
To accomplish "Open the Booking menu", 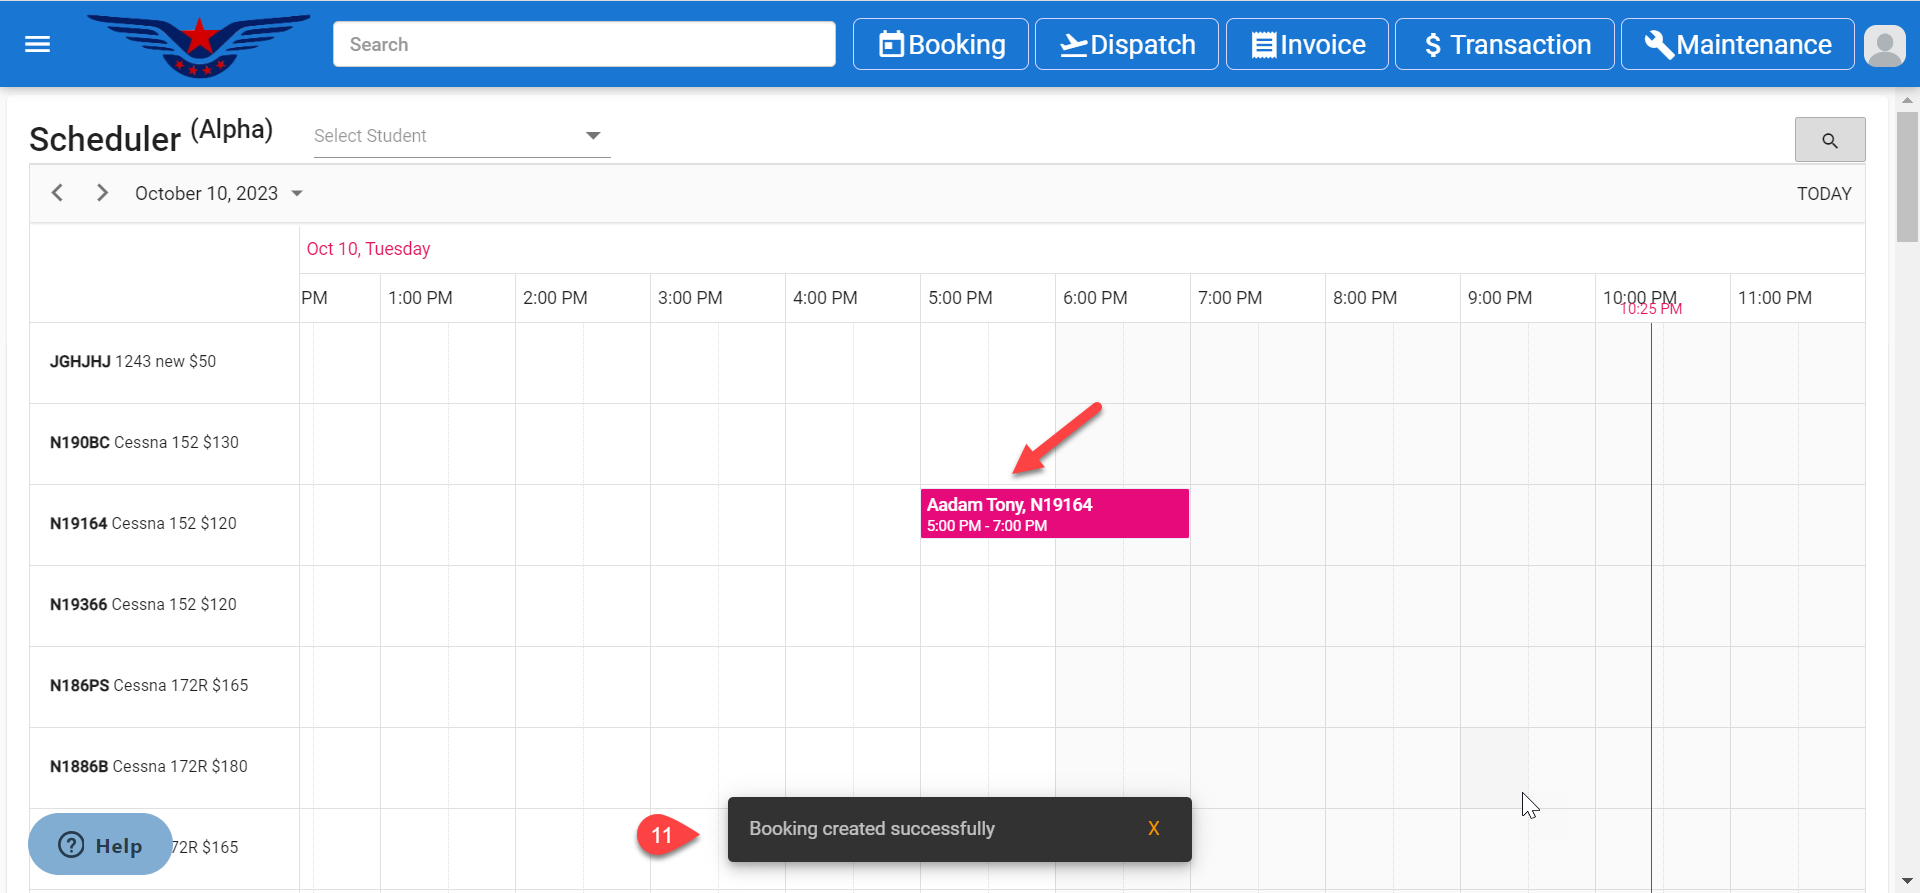I will click(940, 45).
